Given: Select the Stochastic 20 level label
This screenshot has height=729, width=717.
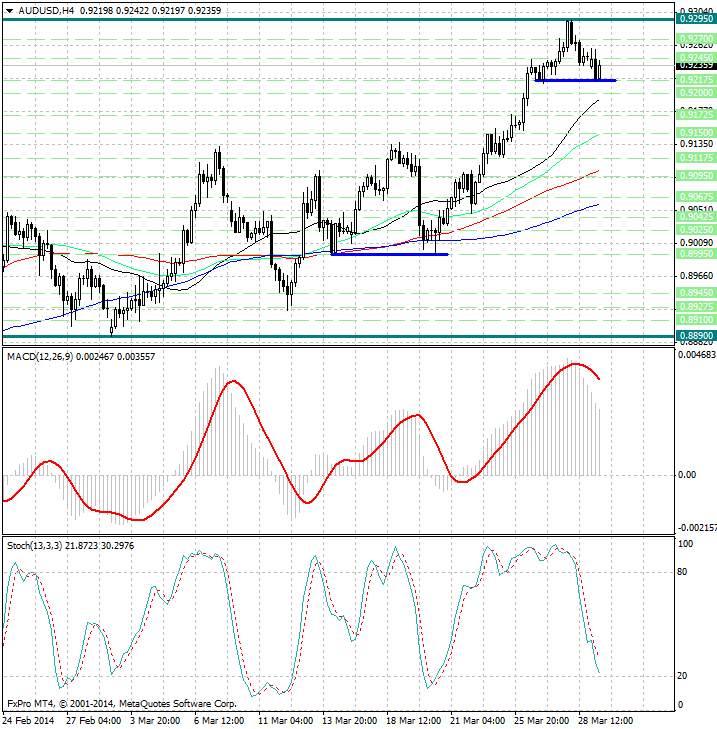Looking at the screenshot, I should [x=682, y=676].
